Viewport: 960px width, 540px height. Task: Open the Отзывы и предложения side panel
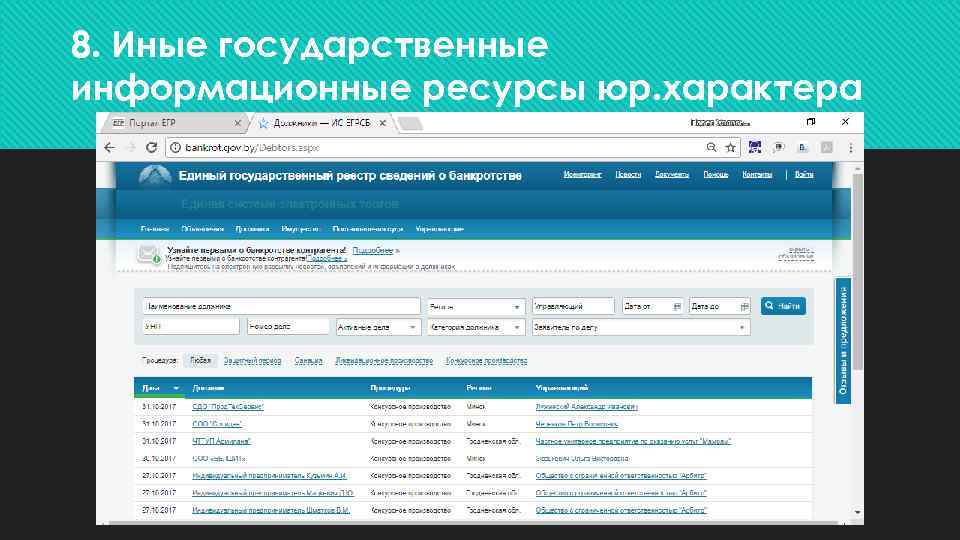[843, 340]
